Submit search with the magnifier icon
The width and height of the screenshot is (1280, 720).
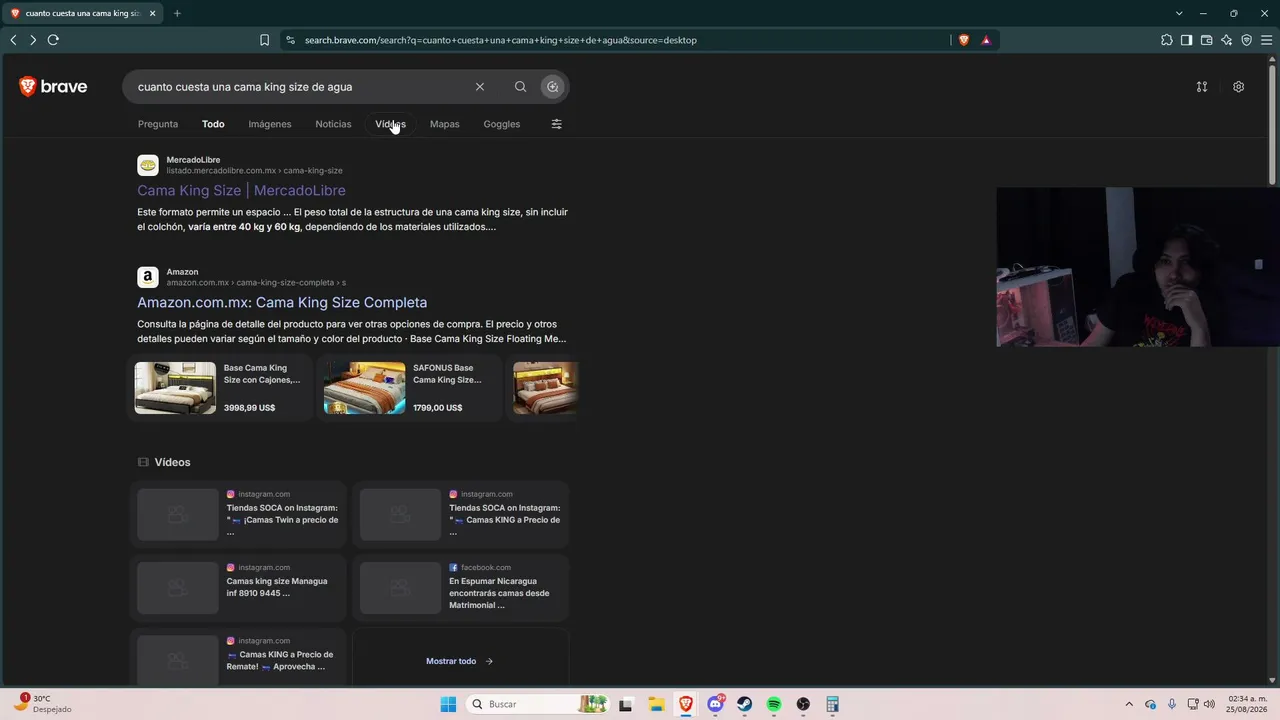(x=520, y=87)
